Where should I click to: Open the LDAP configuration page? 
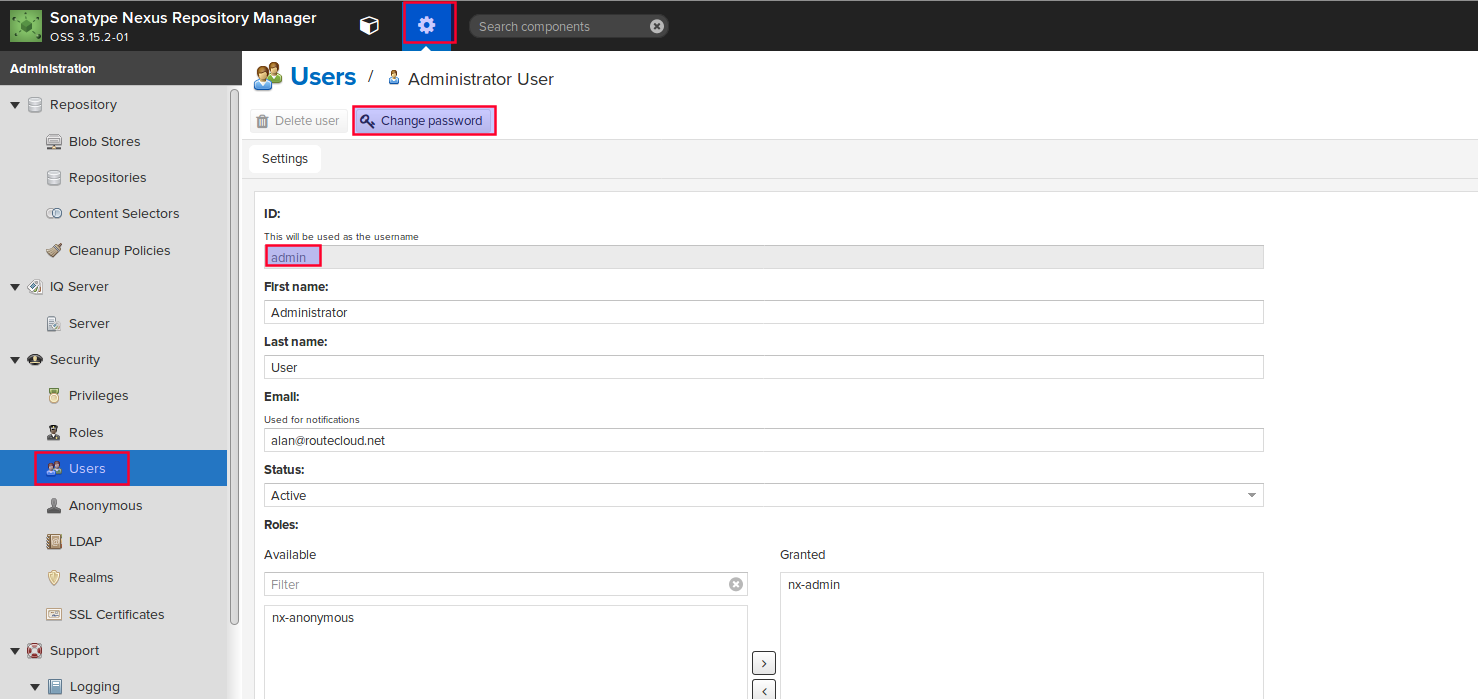tap(86, 542)
